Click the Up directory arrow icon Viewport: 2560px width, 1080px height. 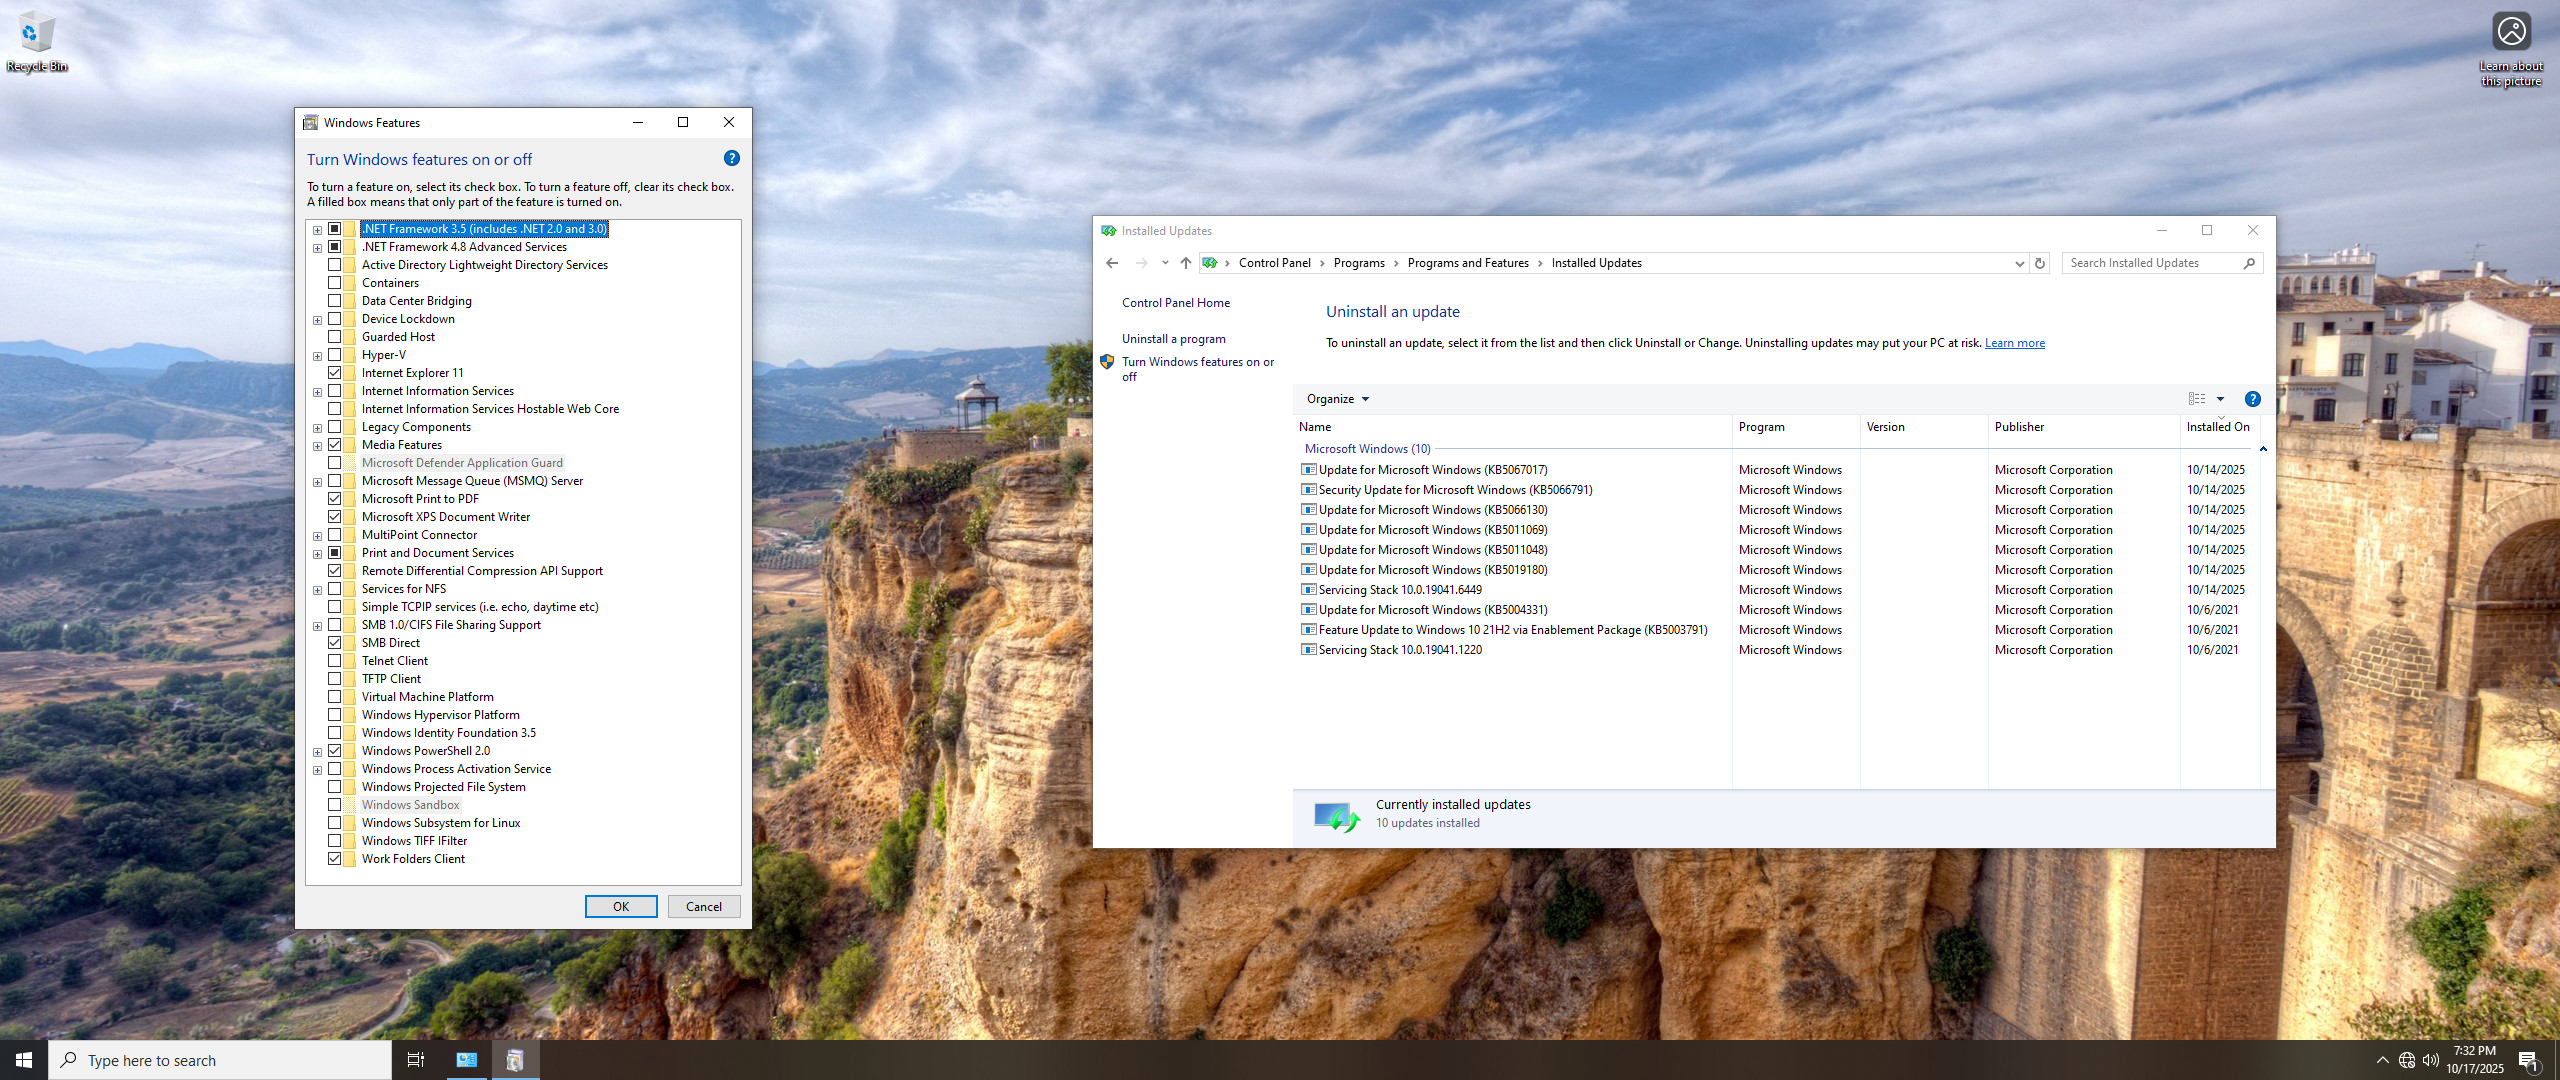coord(1185,263)
